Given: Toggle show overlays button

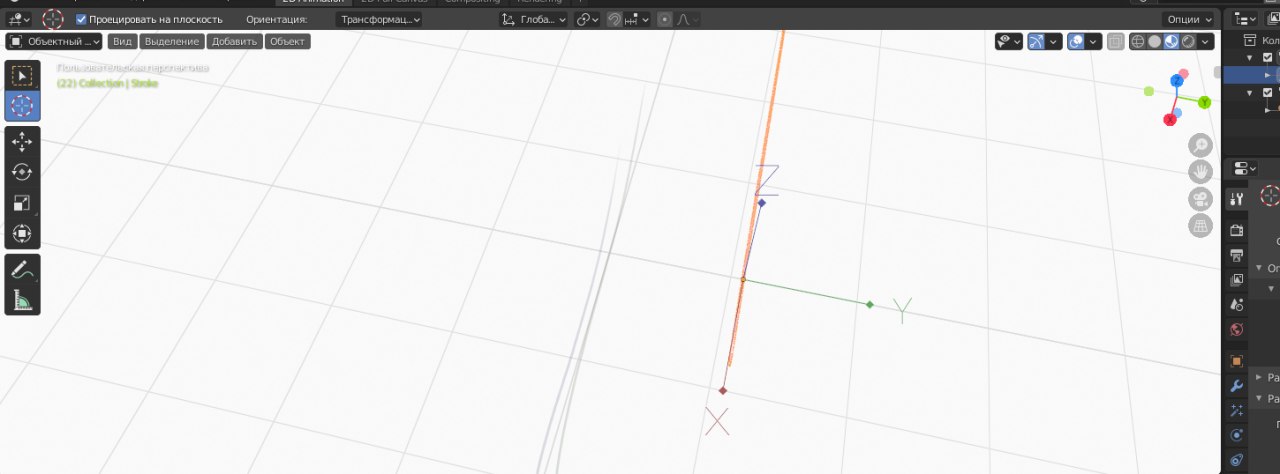Looking at the screenshot, I should [x=1076, y=41].
